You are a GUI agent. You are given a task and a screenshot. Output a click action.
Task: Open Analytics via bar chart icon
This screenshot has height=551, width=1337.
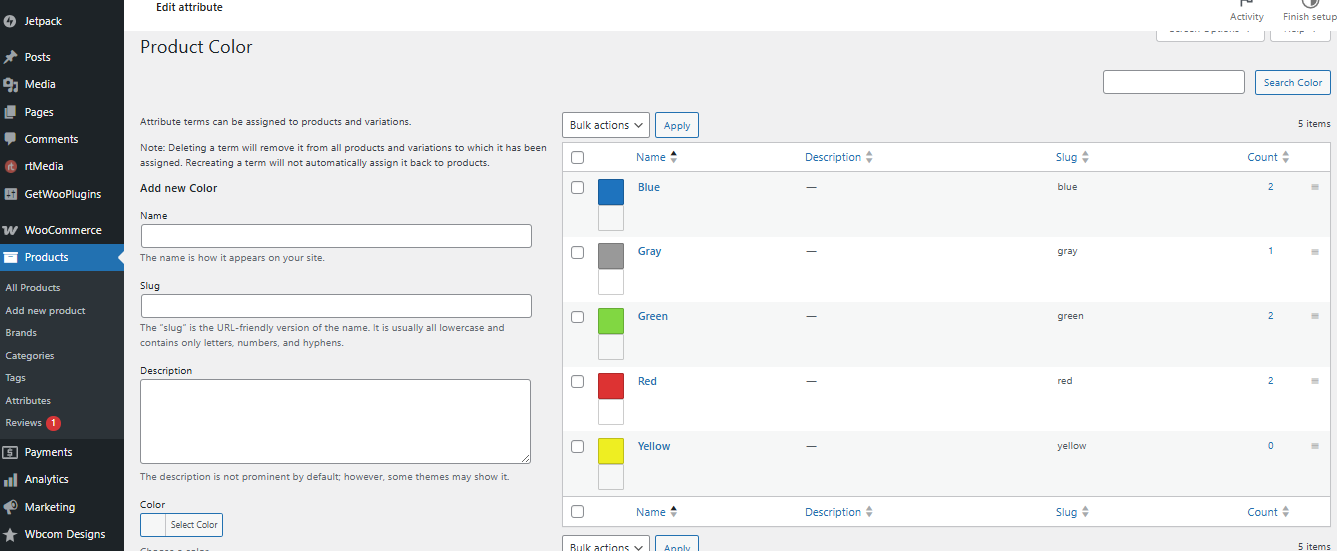[11, 479]
